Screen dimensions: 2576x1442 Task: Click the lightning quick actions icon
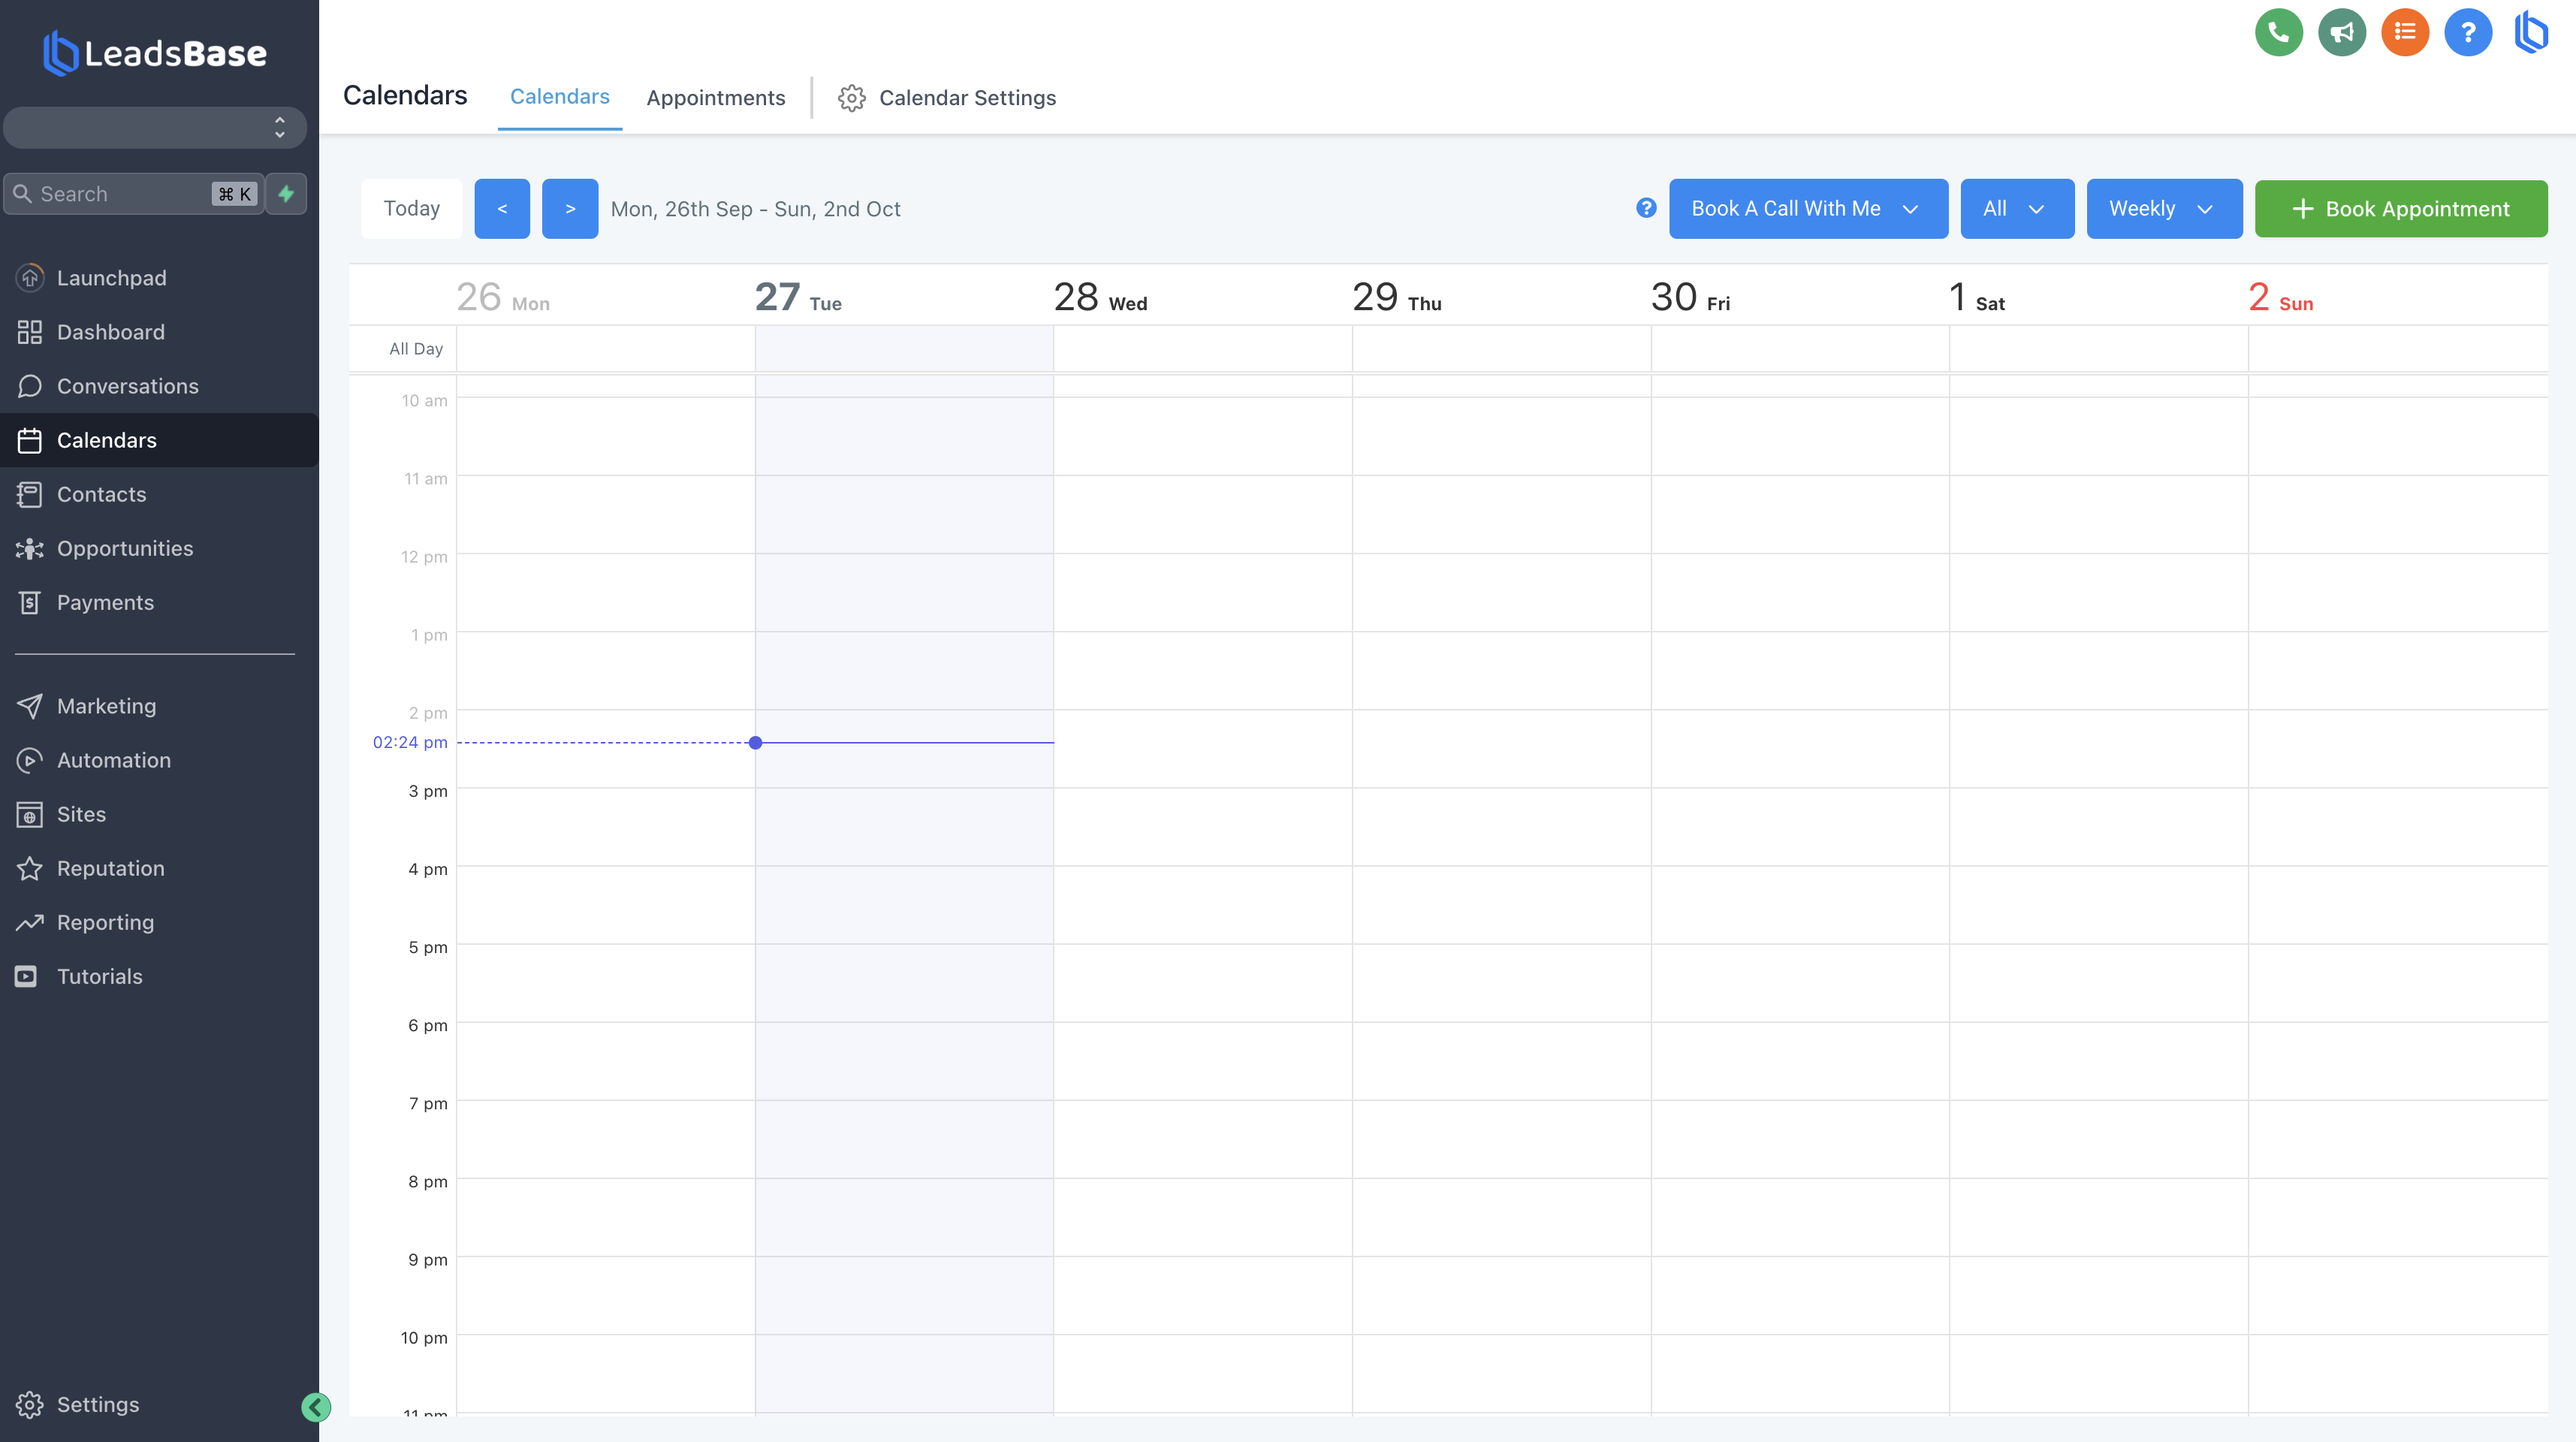point(286,194)
